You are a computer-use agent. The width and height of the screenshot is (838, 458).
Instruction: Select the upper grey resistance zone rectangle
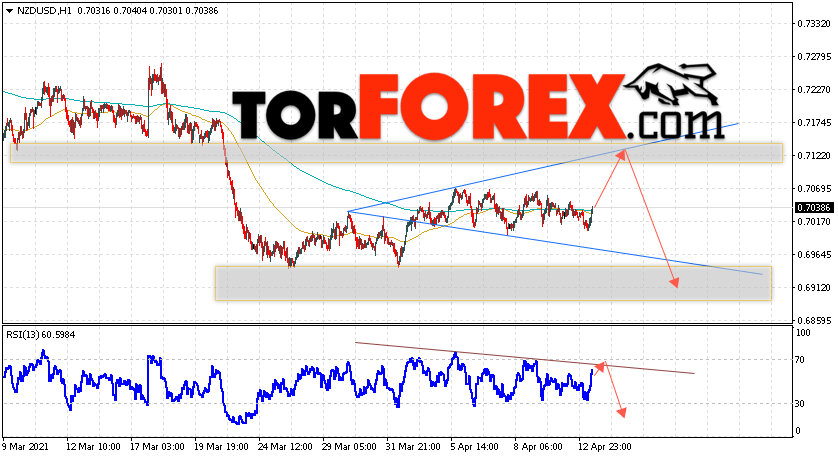(x=396, y=153)
